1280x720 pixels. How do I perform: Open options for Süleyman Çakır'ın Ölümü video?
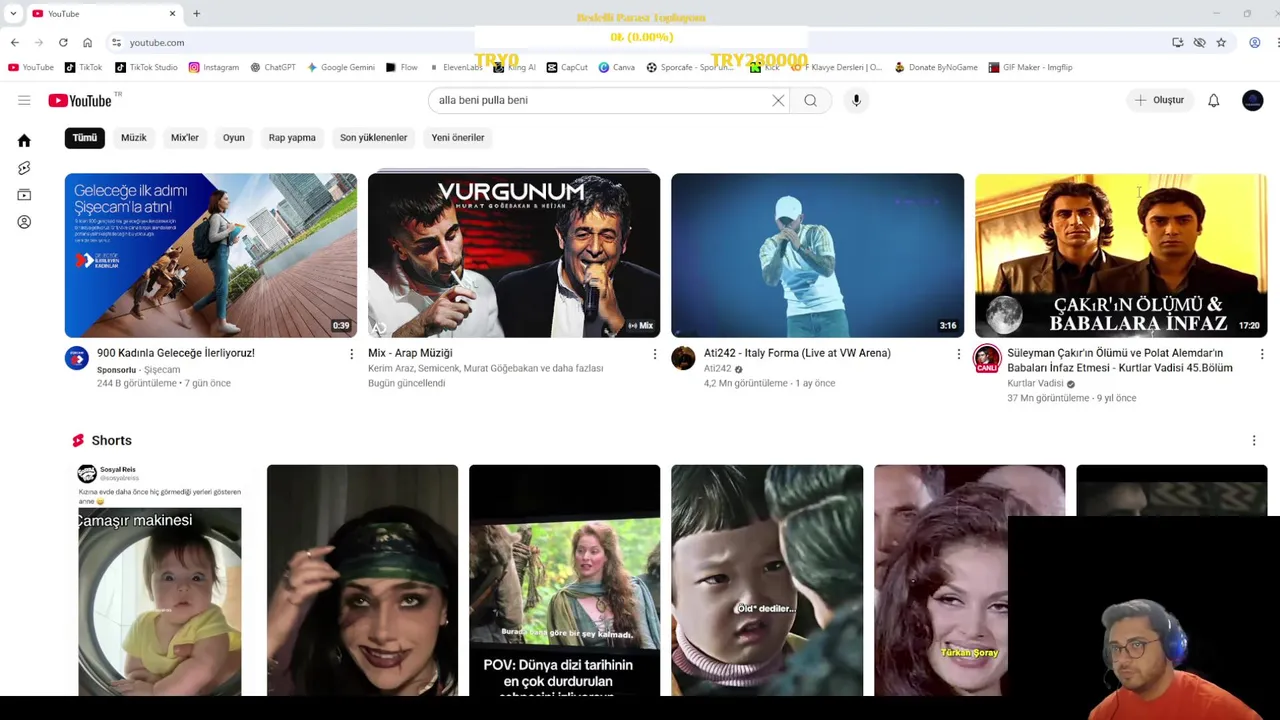tap(1262, 354)
